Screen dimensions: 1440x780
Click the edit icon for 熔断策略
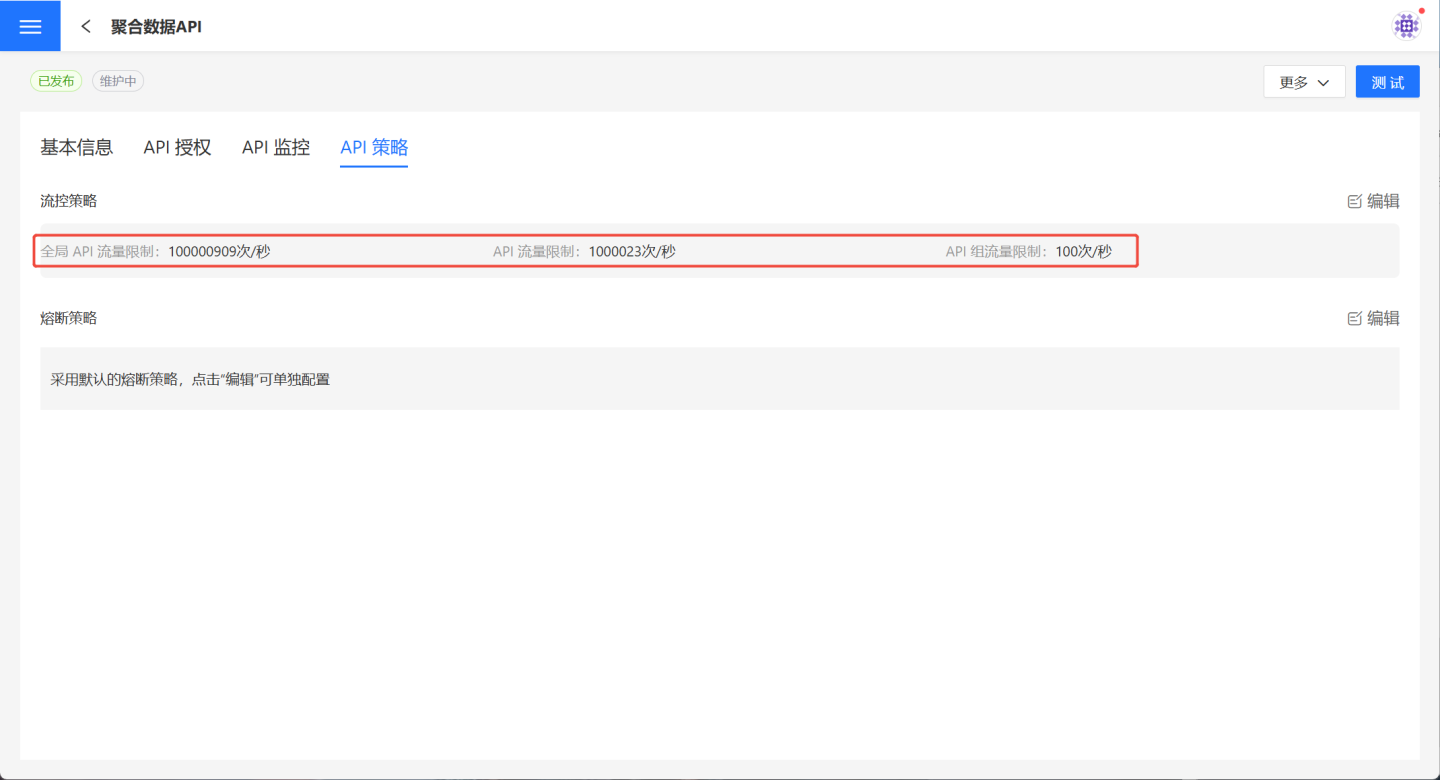coord(1355,318)
